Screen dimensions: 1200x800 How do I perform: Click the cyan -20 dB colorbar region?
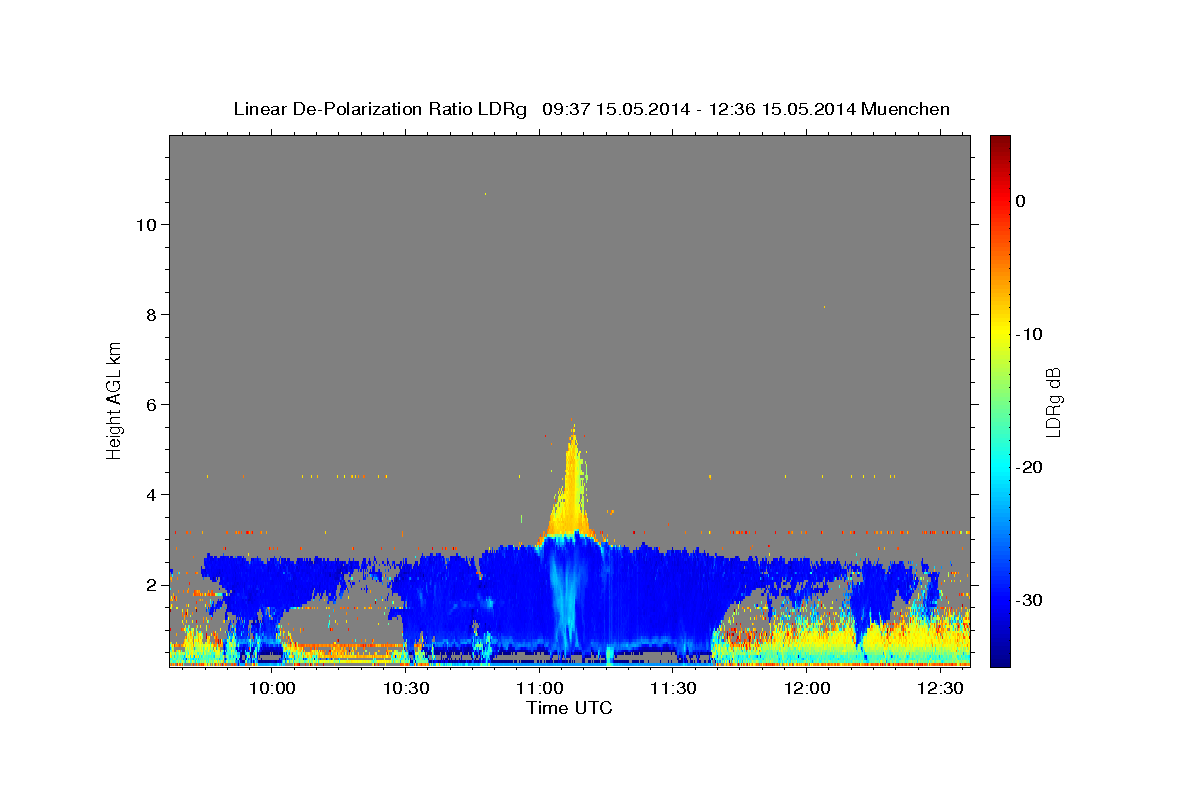[x=1000, y=467]
